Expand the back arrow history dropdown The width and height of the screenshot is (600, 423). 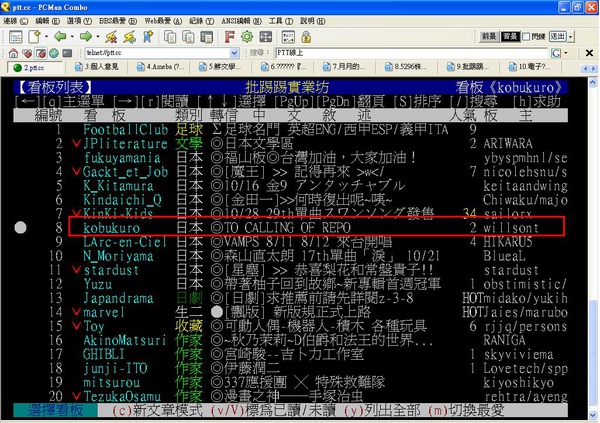(x=72, y=37)
